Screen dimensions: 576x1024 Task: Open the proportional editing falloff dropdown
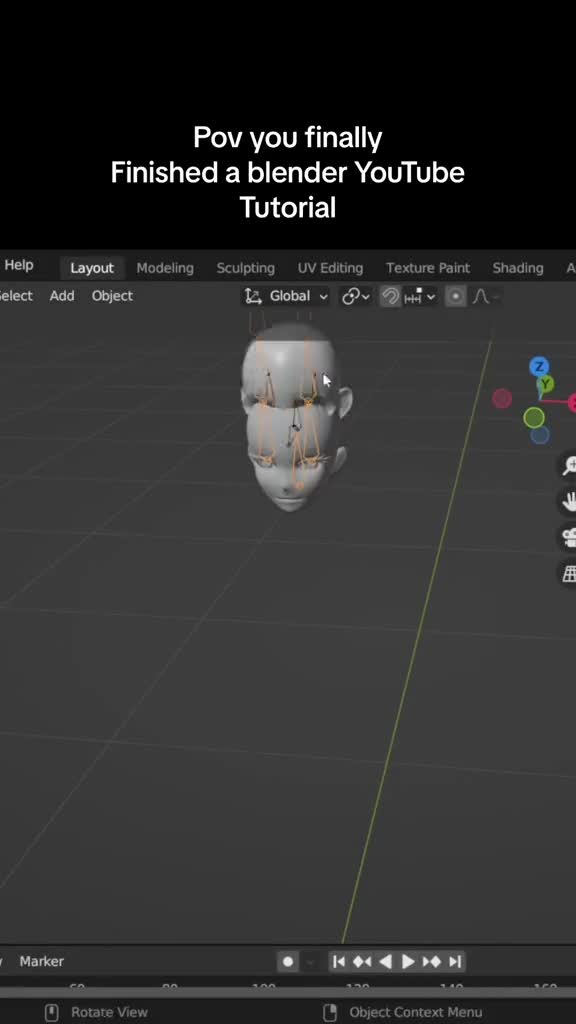coord(485,297)
